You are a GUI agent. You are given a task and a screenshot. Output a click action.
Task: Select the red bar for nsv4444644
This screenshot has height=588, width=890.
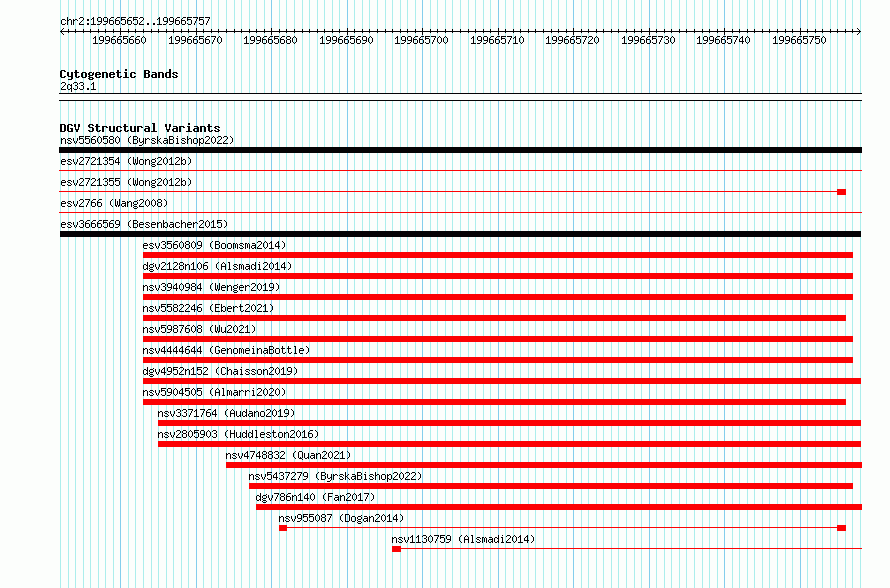tap(498, 360)
